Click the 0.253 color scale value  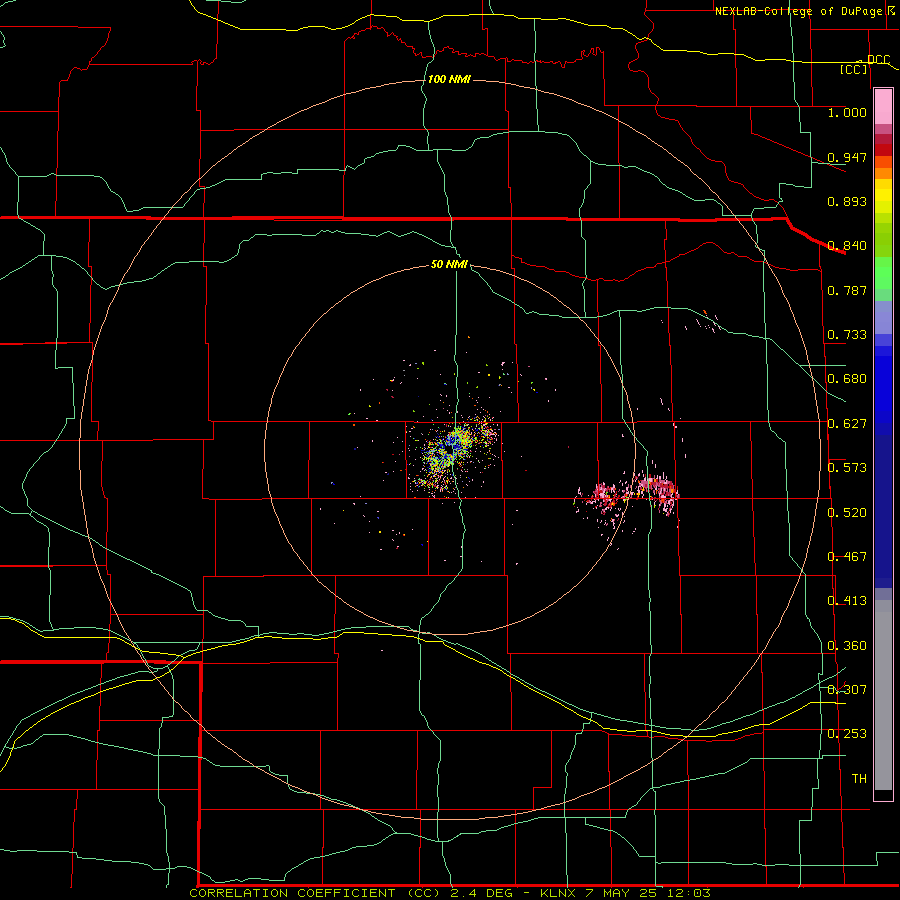click(847, 734)
